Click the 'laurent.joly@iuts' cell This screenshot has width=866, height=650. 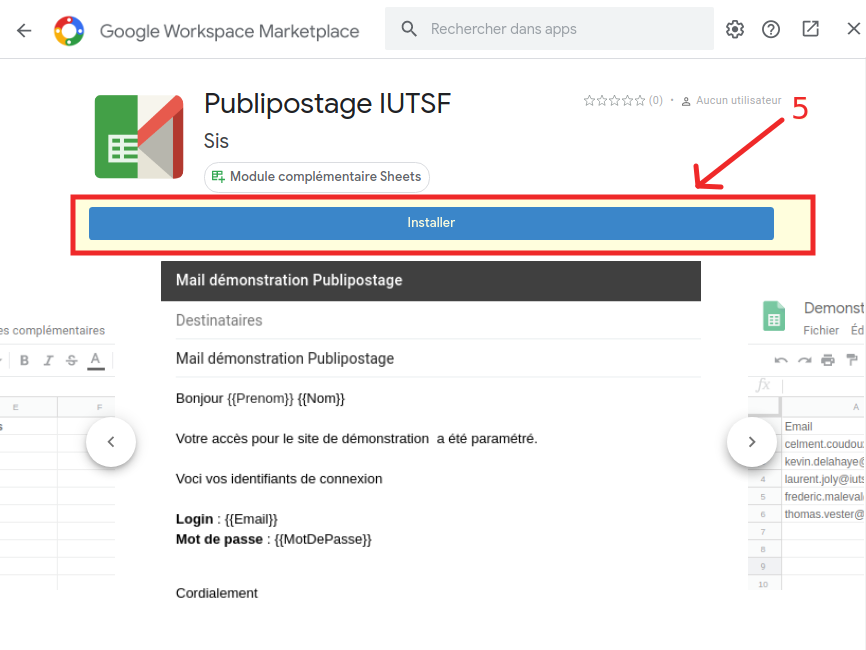point(823,479)
